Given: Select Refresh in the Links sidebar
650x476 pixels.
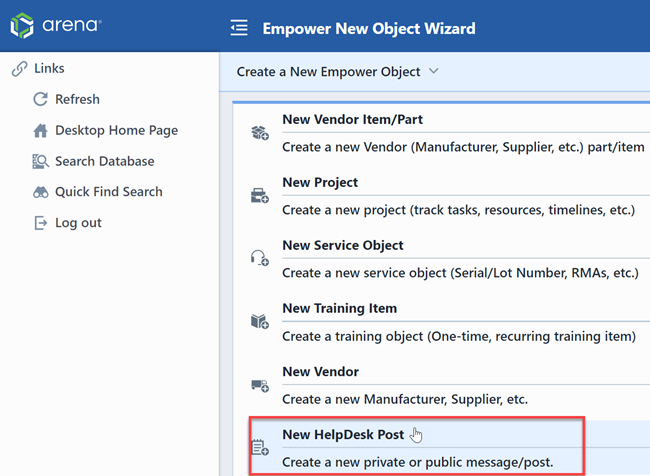Looking at the screenshot, I should tap(77, 99).
